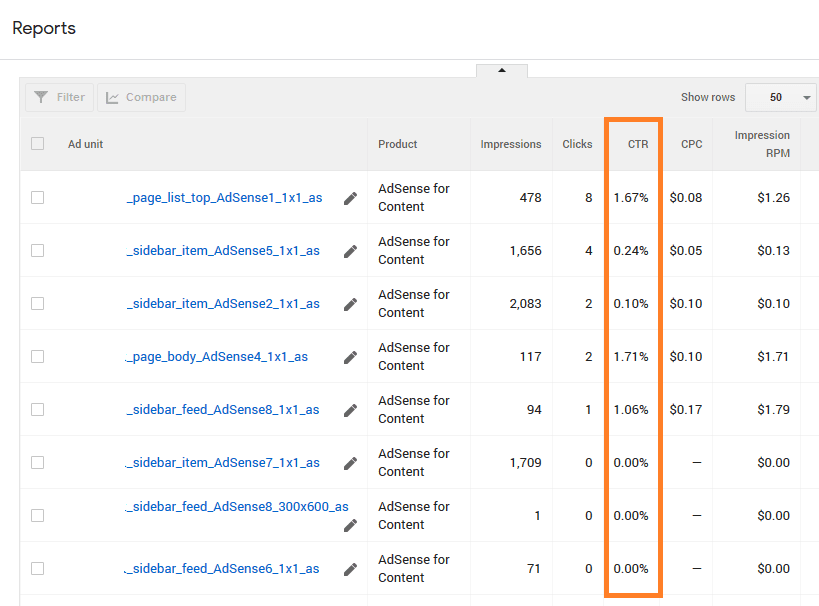Image resolution: width=819 pixels, height=606 pixels.
Task: Sort by the Clicks column header
Action: [577, 144]
